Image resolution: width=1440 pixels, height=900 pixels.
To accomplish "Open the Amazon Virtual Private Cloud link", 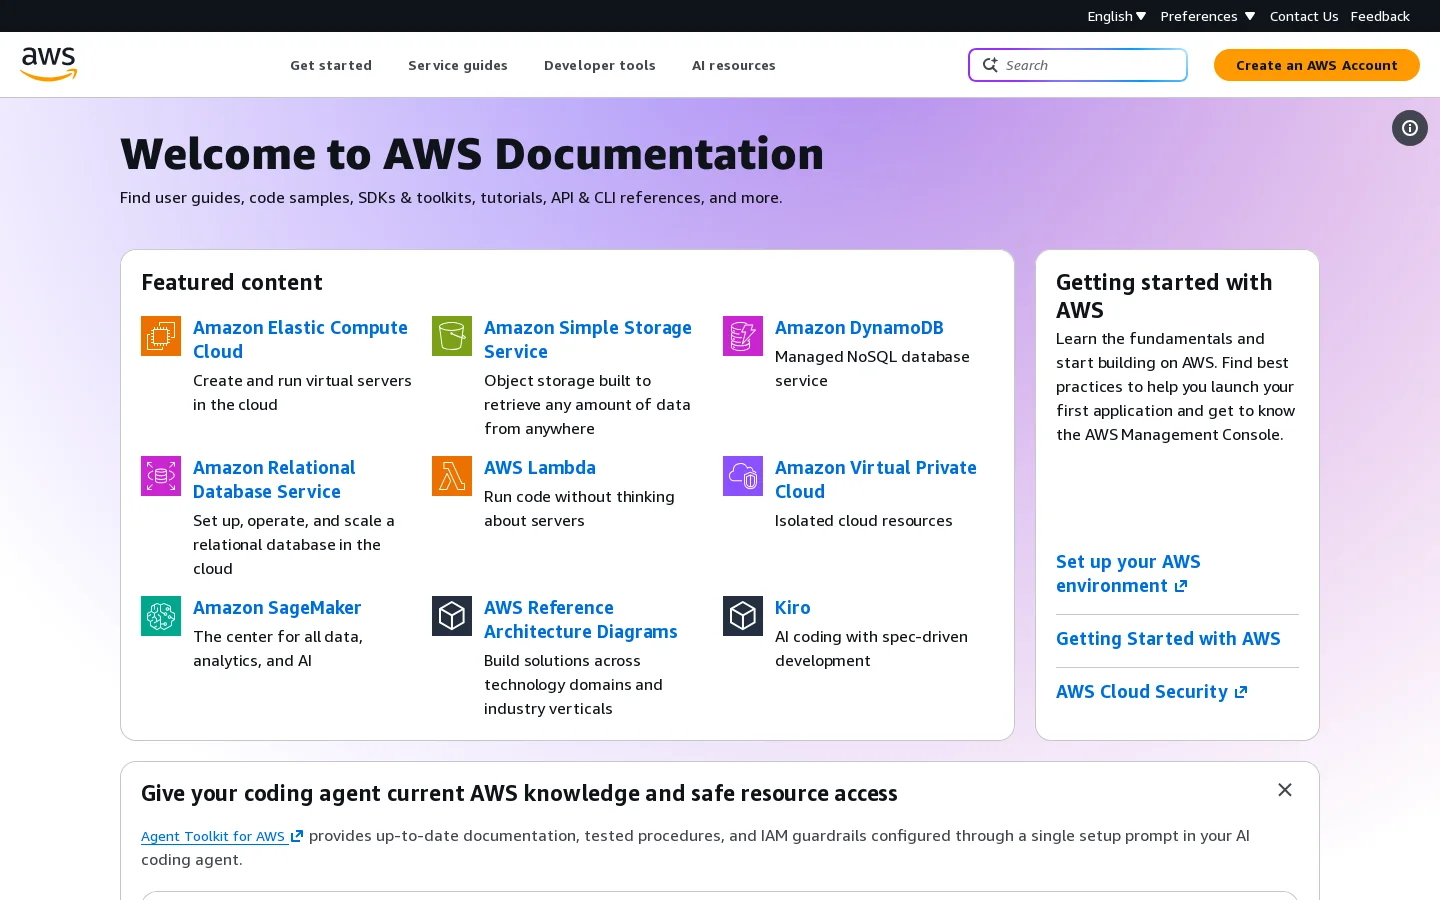I will click(876, 480).
